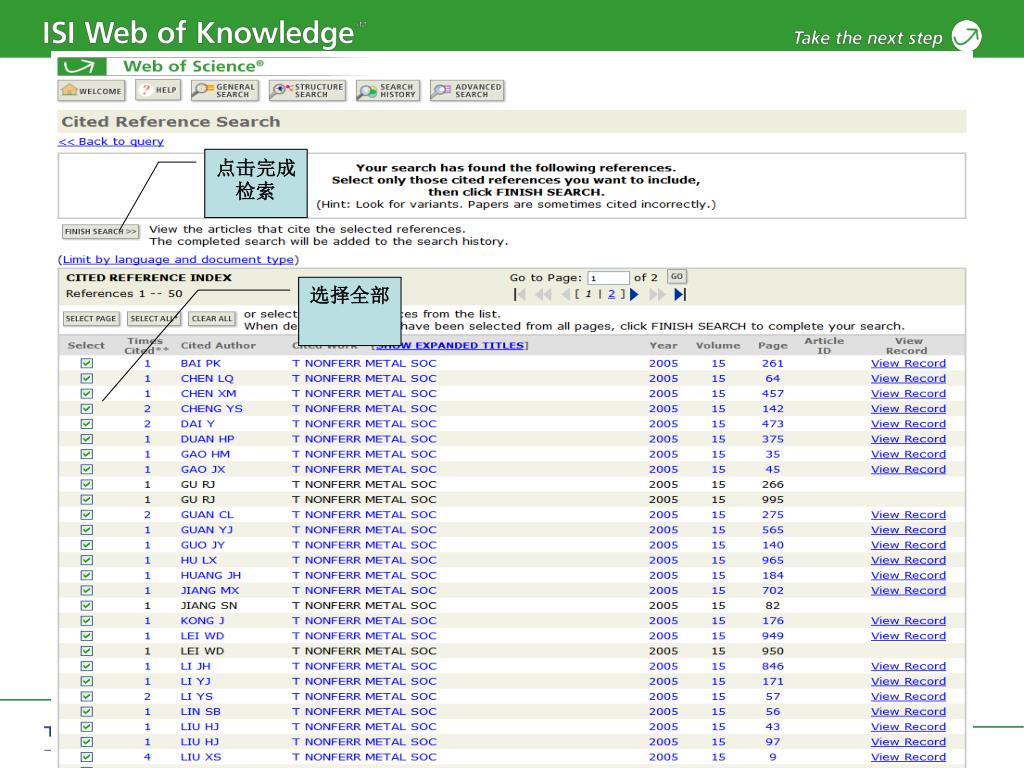The width and height of the screenshot is (1024, 768).
Task: Open the Welcome page button
Action: (91, 91)
